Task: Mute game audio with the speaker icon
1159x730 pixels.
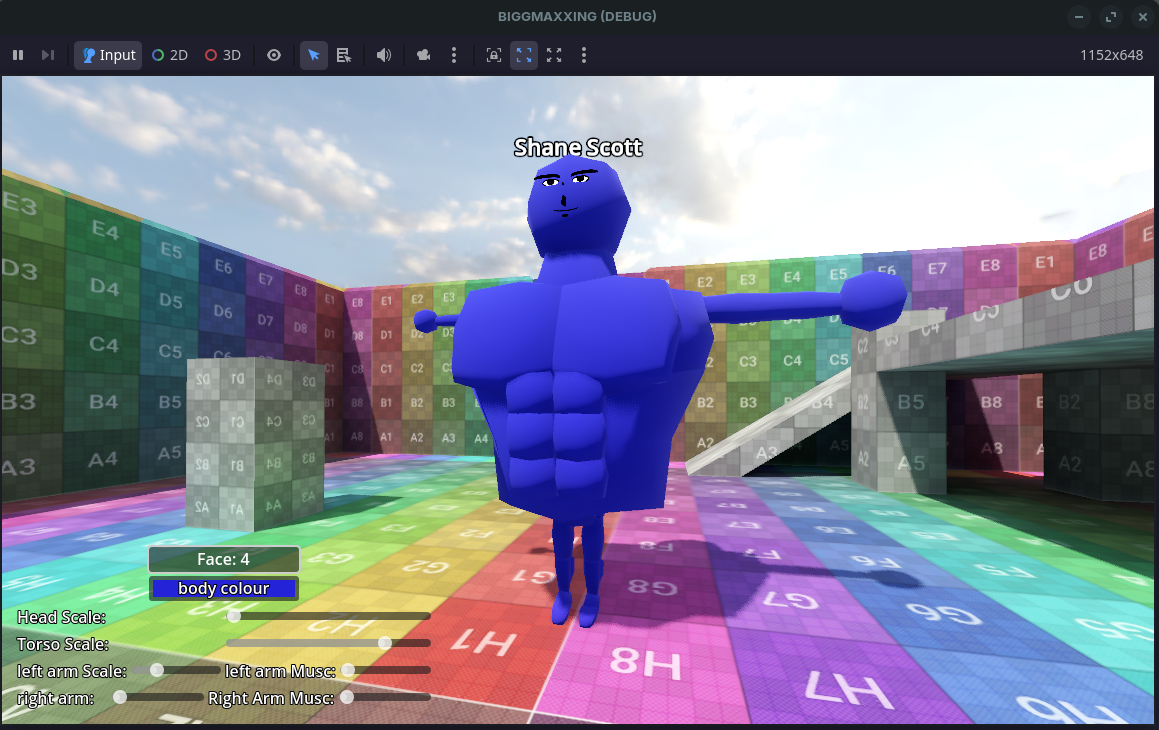Action: 383,55
